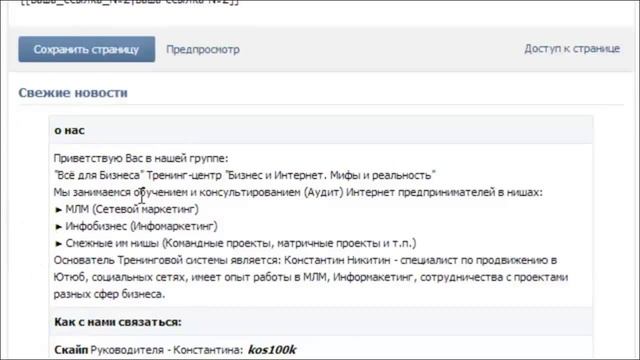640x360 pixels.
Task: Click the Сохранить страницу button
Action: [87, 49]
